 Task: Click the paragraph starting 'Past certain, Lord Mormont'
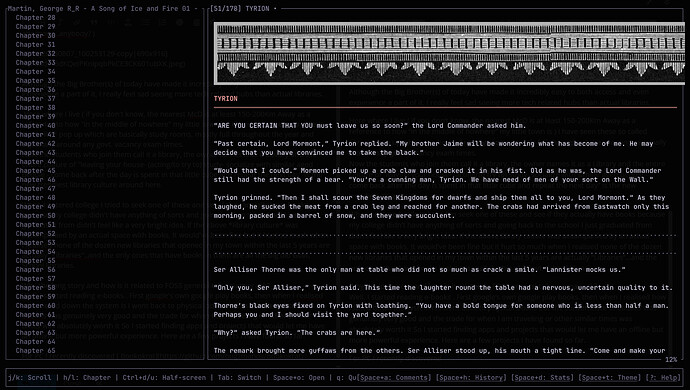(x=433, y=148)
